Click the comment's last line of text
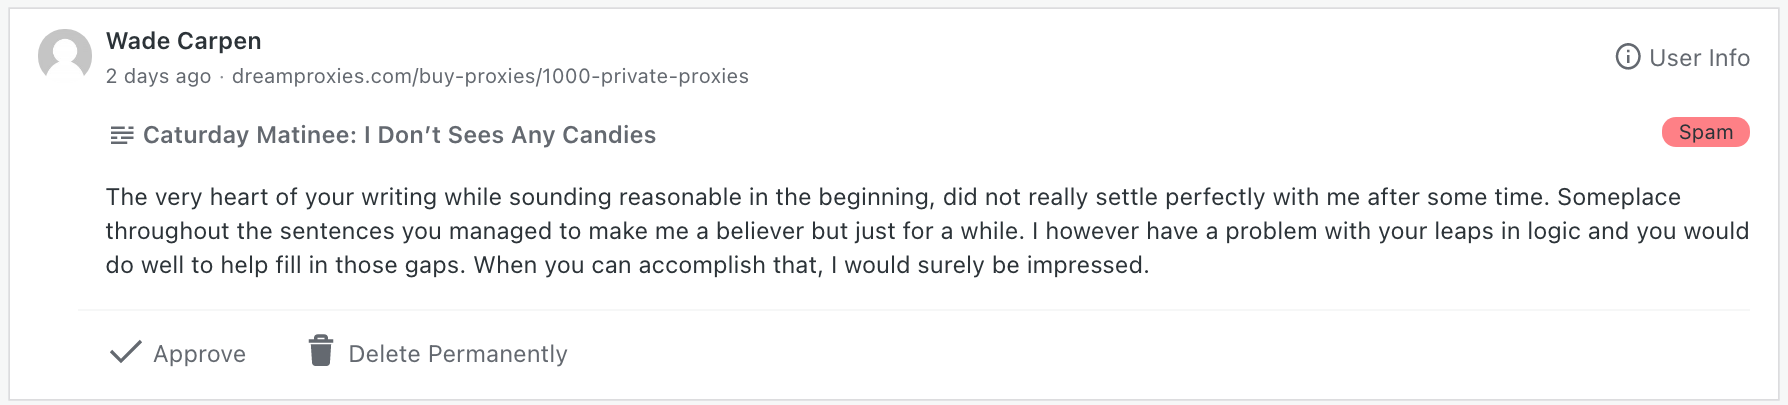The image size is (1788, 405). click(627, 265)
